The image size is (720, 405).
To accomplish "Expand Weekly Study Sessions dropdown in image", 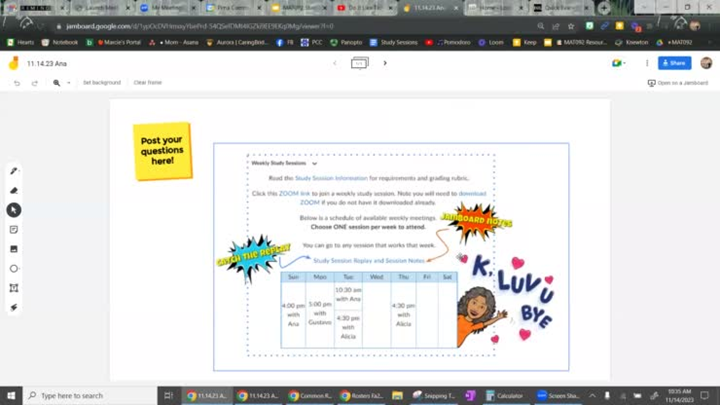I will [x=314, y=163].
